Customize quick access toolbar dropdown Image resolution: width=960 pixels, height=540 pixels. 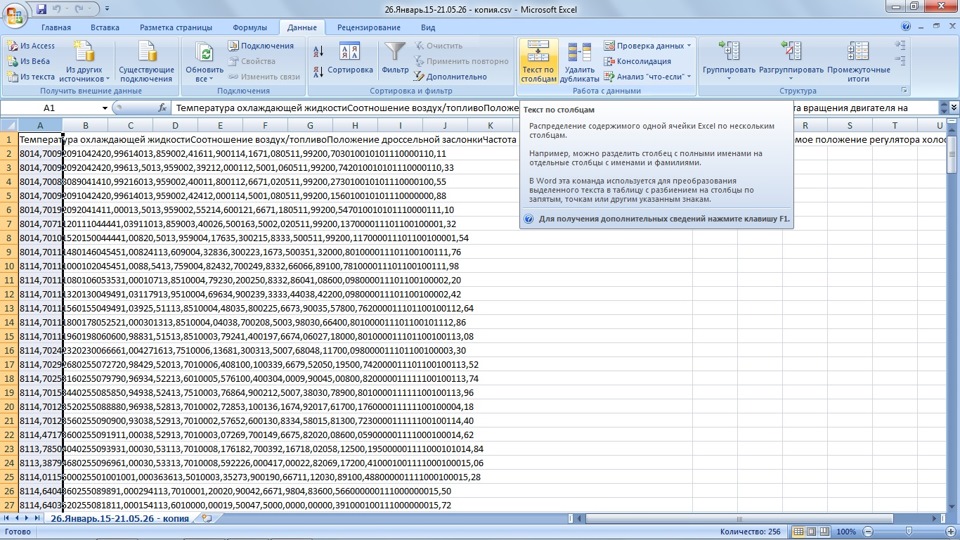click(x=107, y=9)
